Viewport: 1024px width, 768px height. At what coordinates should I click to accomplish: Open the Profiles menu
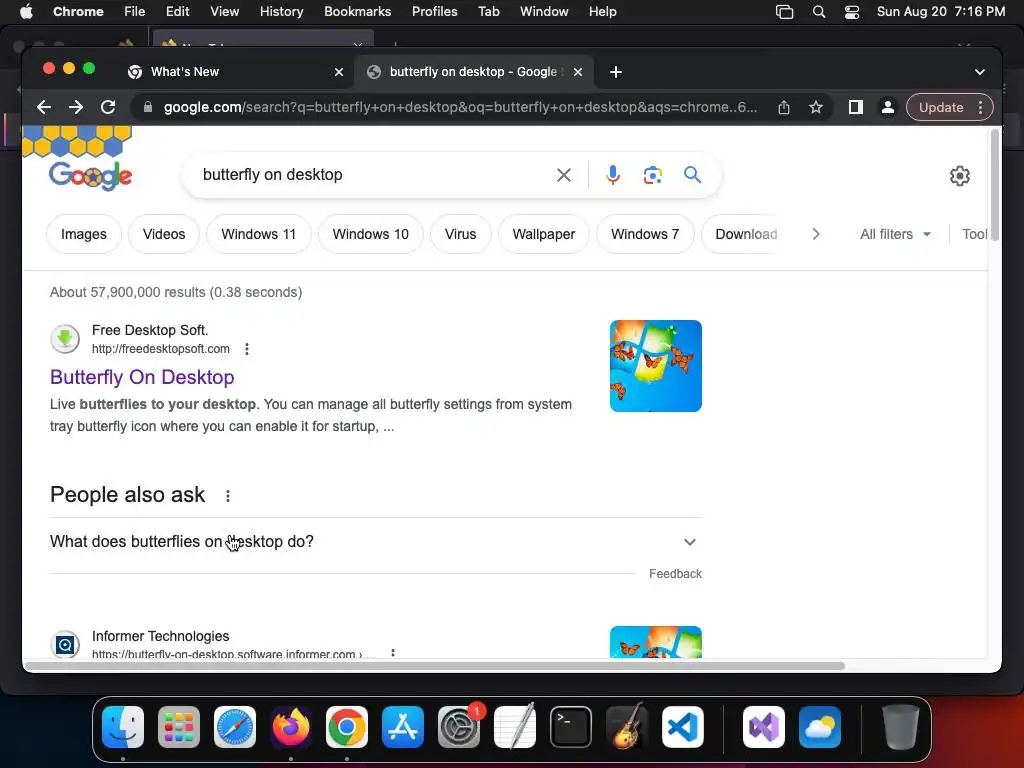point(434,12)
